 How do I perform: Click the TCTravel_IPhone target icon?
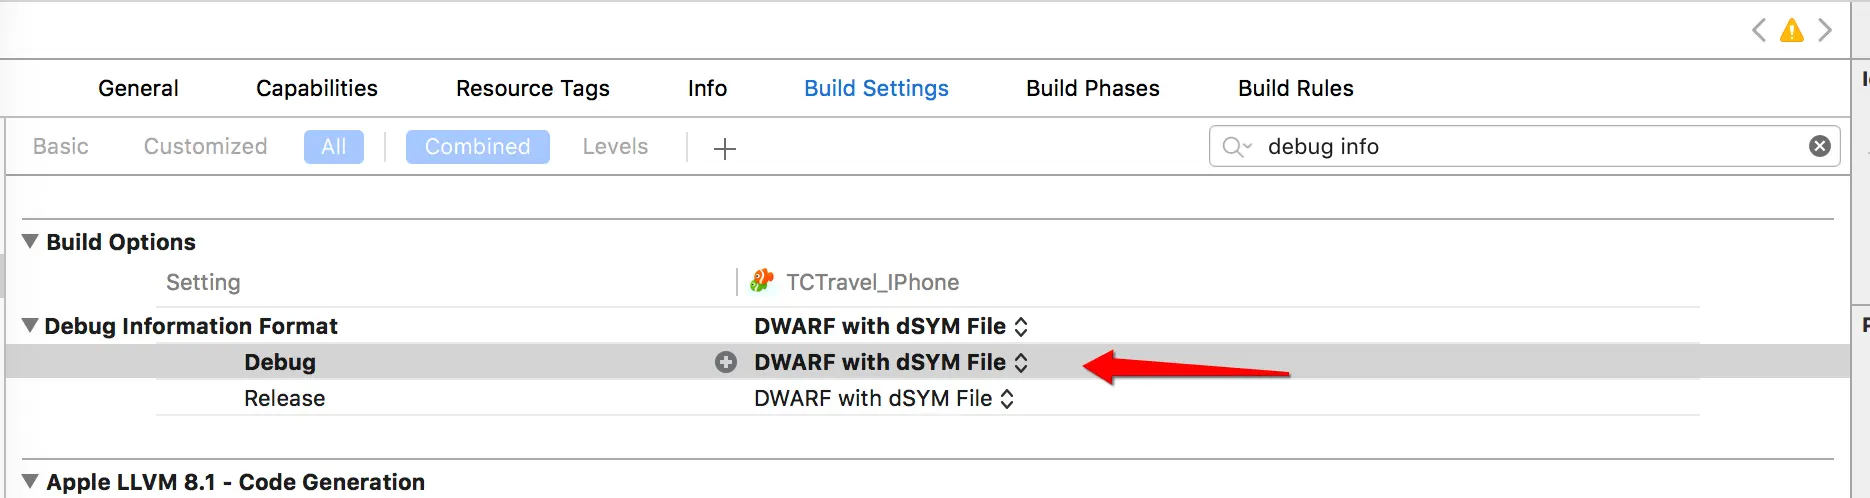(762, 281)
